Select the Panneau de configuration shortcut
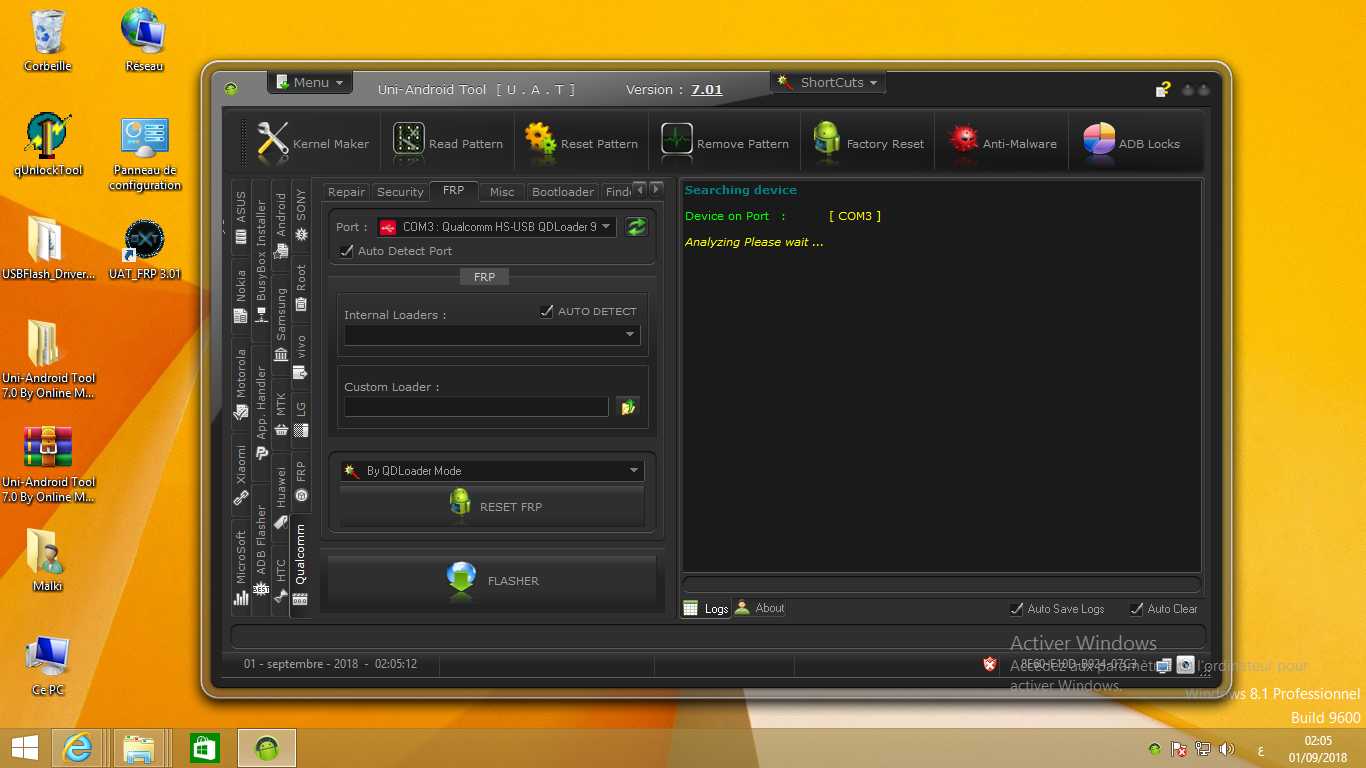The width and height of the screenshot is (1366, 768). pyautogui.click(x=145, y=153)
